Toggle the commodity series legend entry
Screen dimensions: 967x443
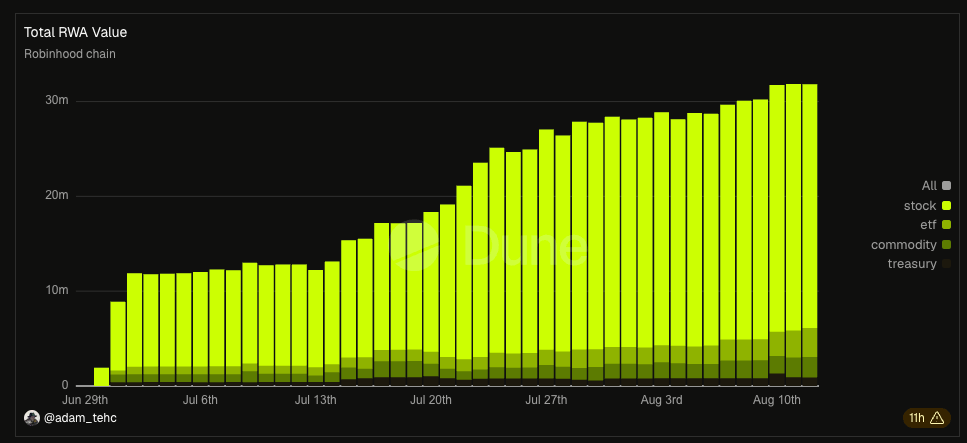pos(911,245)
